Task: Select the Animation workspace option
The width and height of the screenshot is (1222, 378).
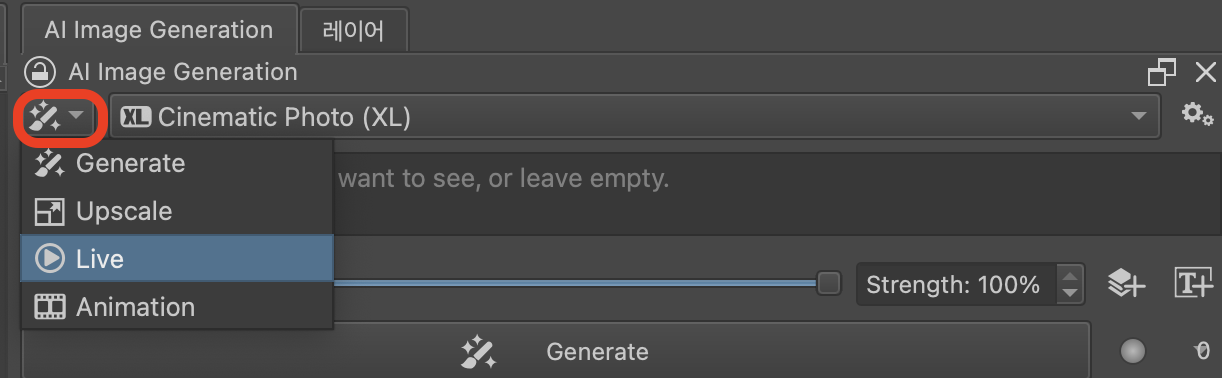Action: (x=176, y=307)
